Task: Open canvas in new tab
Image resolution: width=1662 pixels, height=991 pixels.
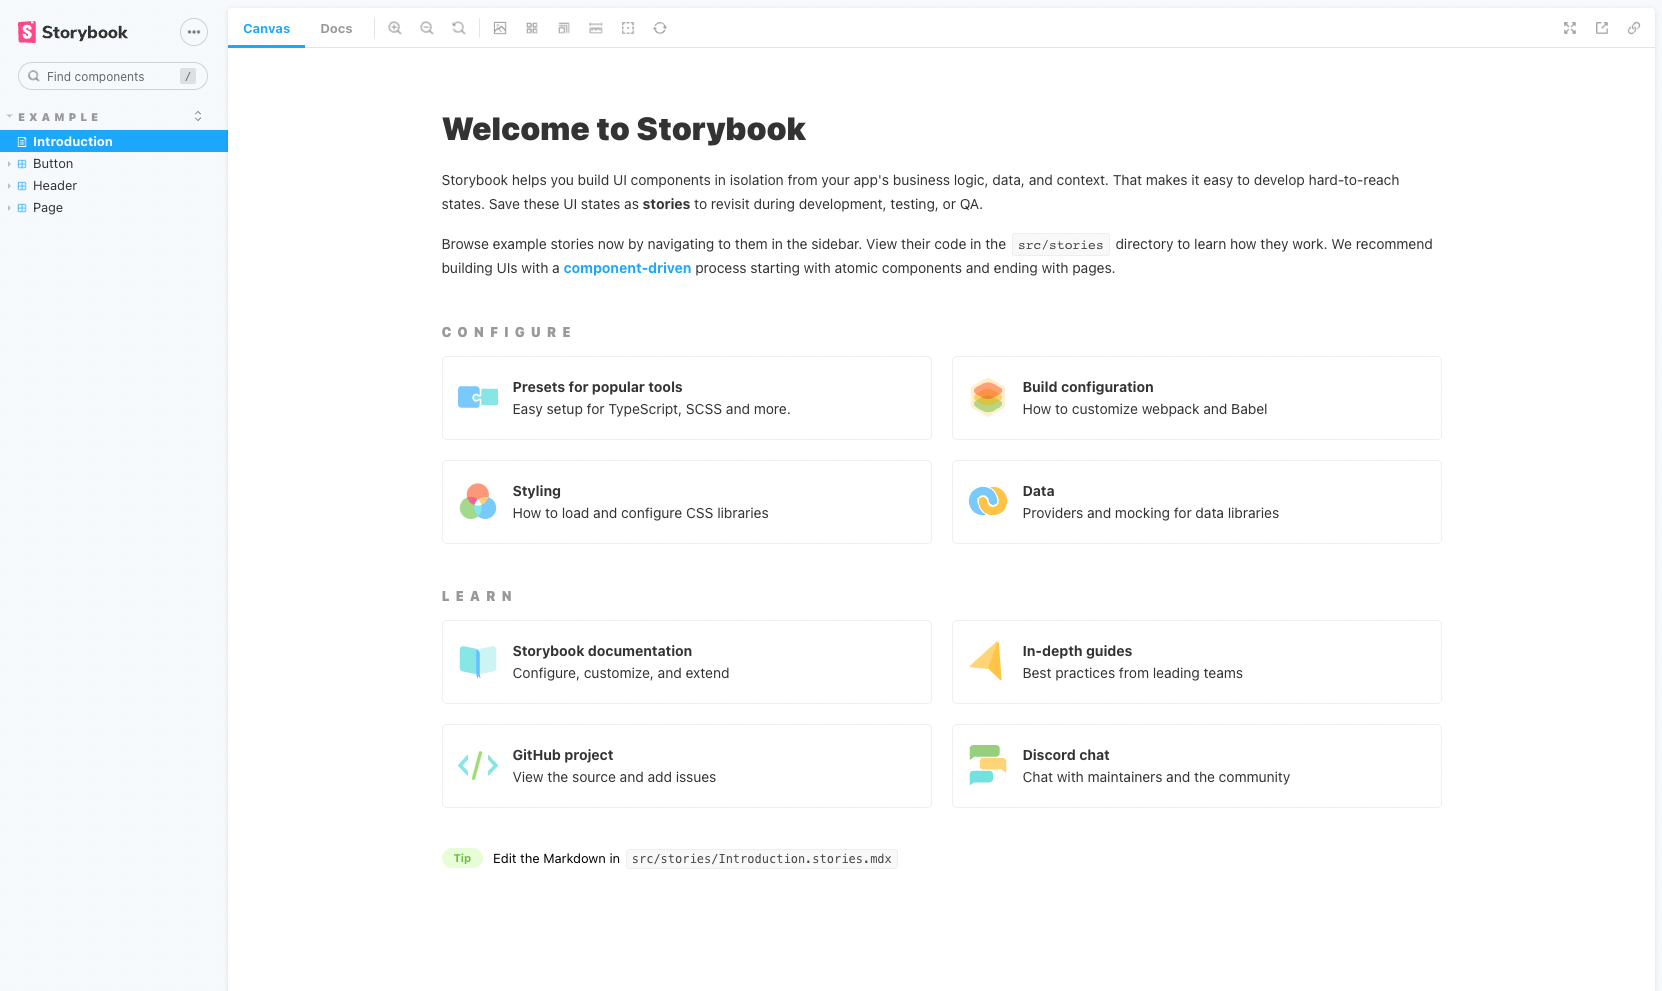Action: coord(1602,28)
